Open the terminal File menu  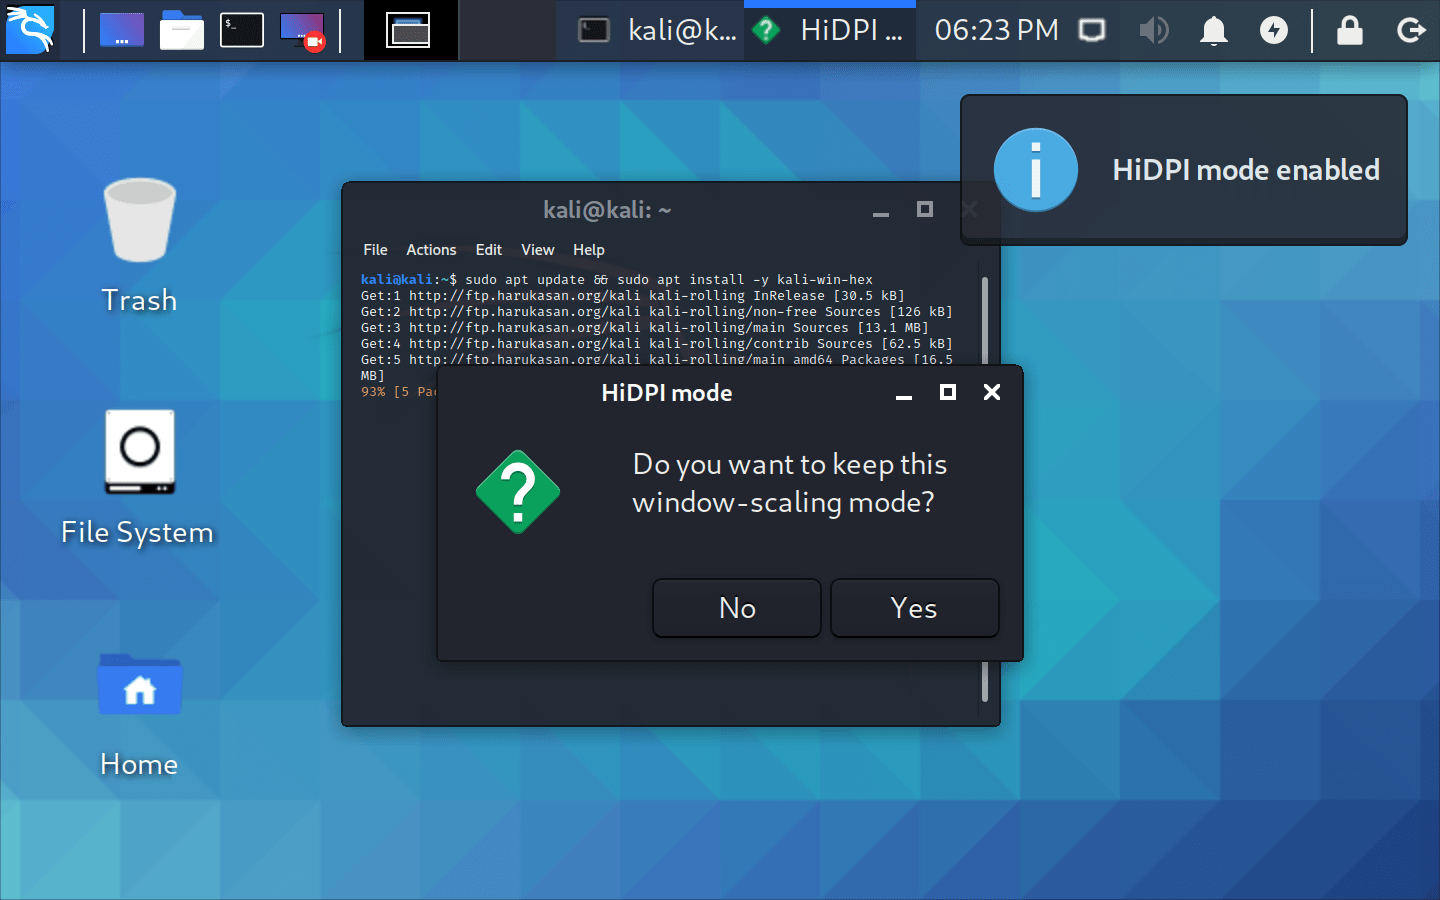pos(375,250)
